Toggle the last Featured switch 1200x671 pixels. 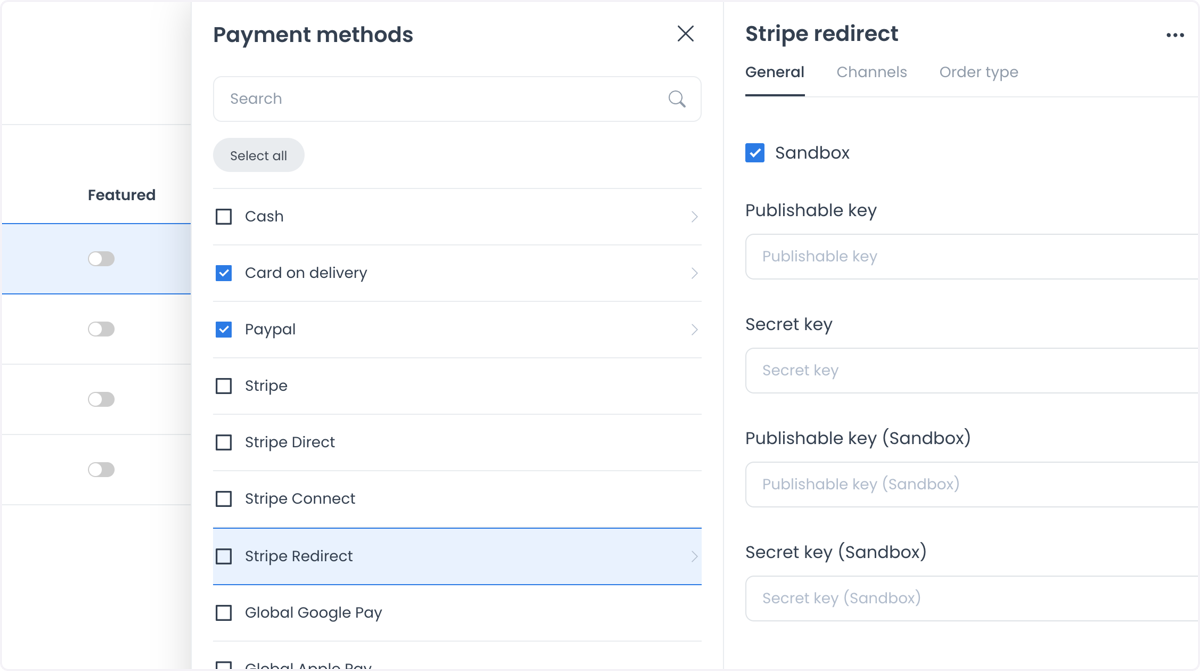[101, 470]
